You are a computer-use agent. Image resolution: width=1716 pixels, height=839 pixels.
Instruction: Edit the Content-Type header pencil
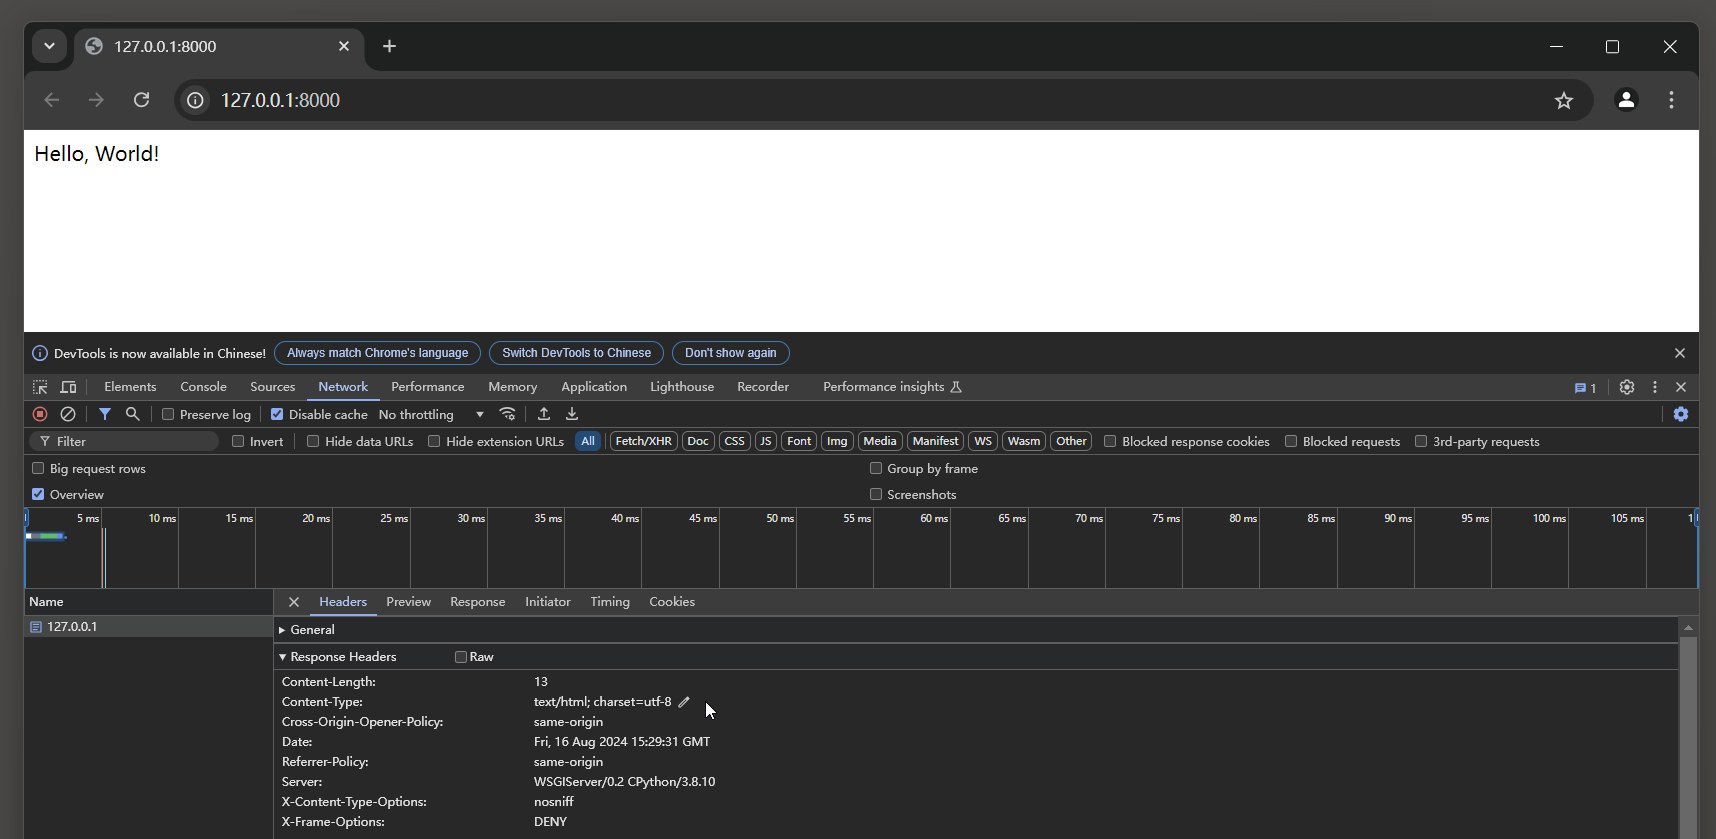coord(684,702)
